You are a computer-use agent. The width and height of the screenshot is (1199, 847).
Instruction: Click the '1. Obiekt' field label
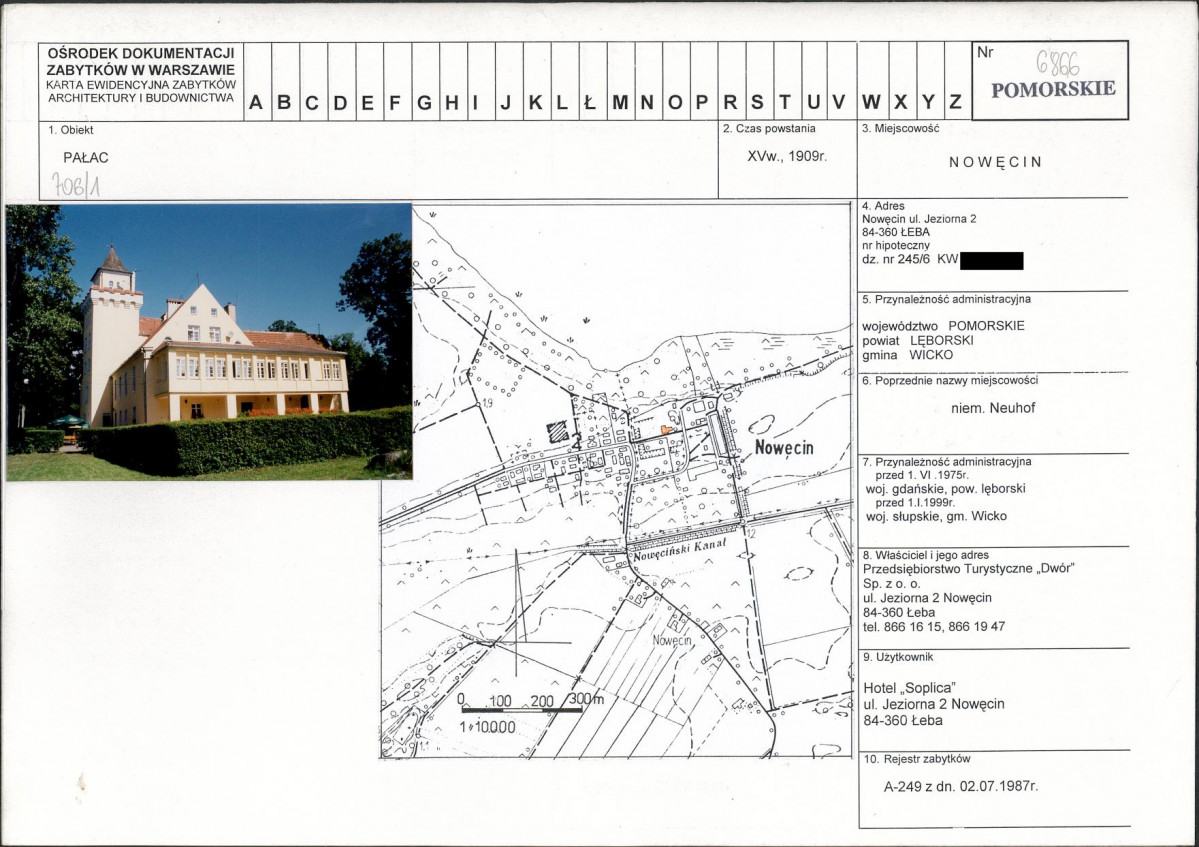[x=70, y=130]
